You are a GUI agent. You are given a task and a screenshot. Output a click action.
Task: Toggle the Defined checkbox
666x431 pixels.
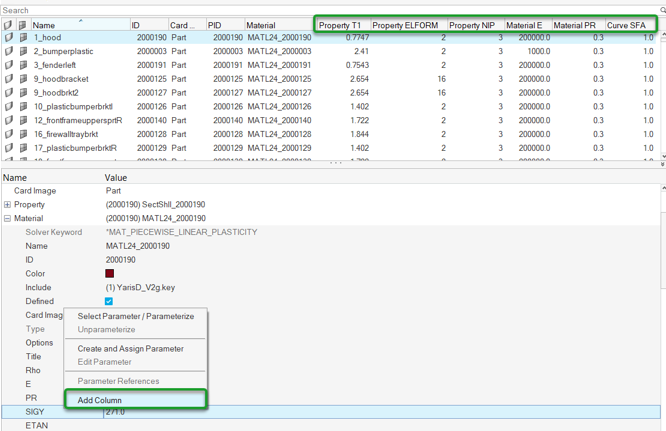(x=109, y=301)
